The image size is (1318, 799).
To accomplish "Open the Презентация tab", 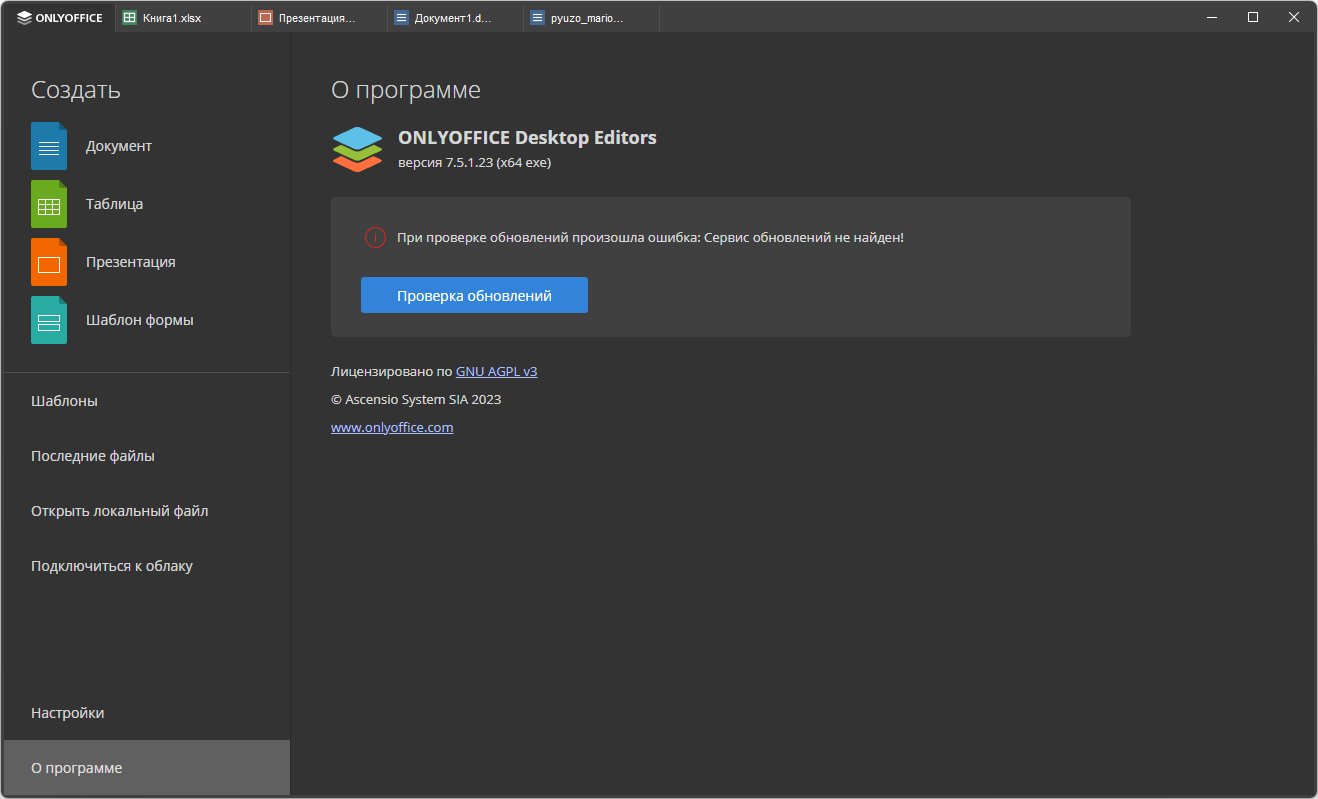I will coord(319,17).
